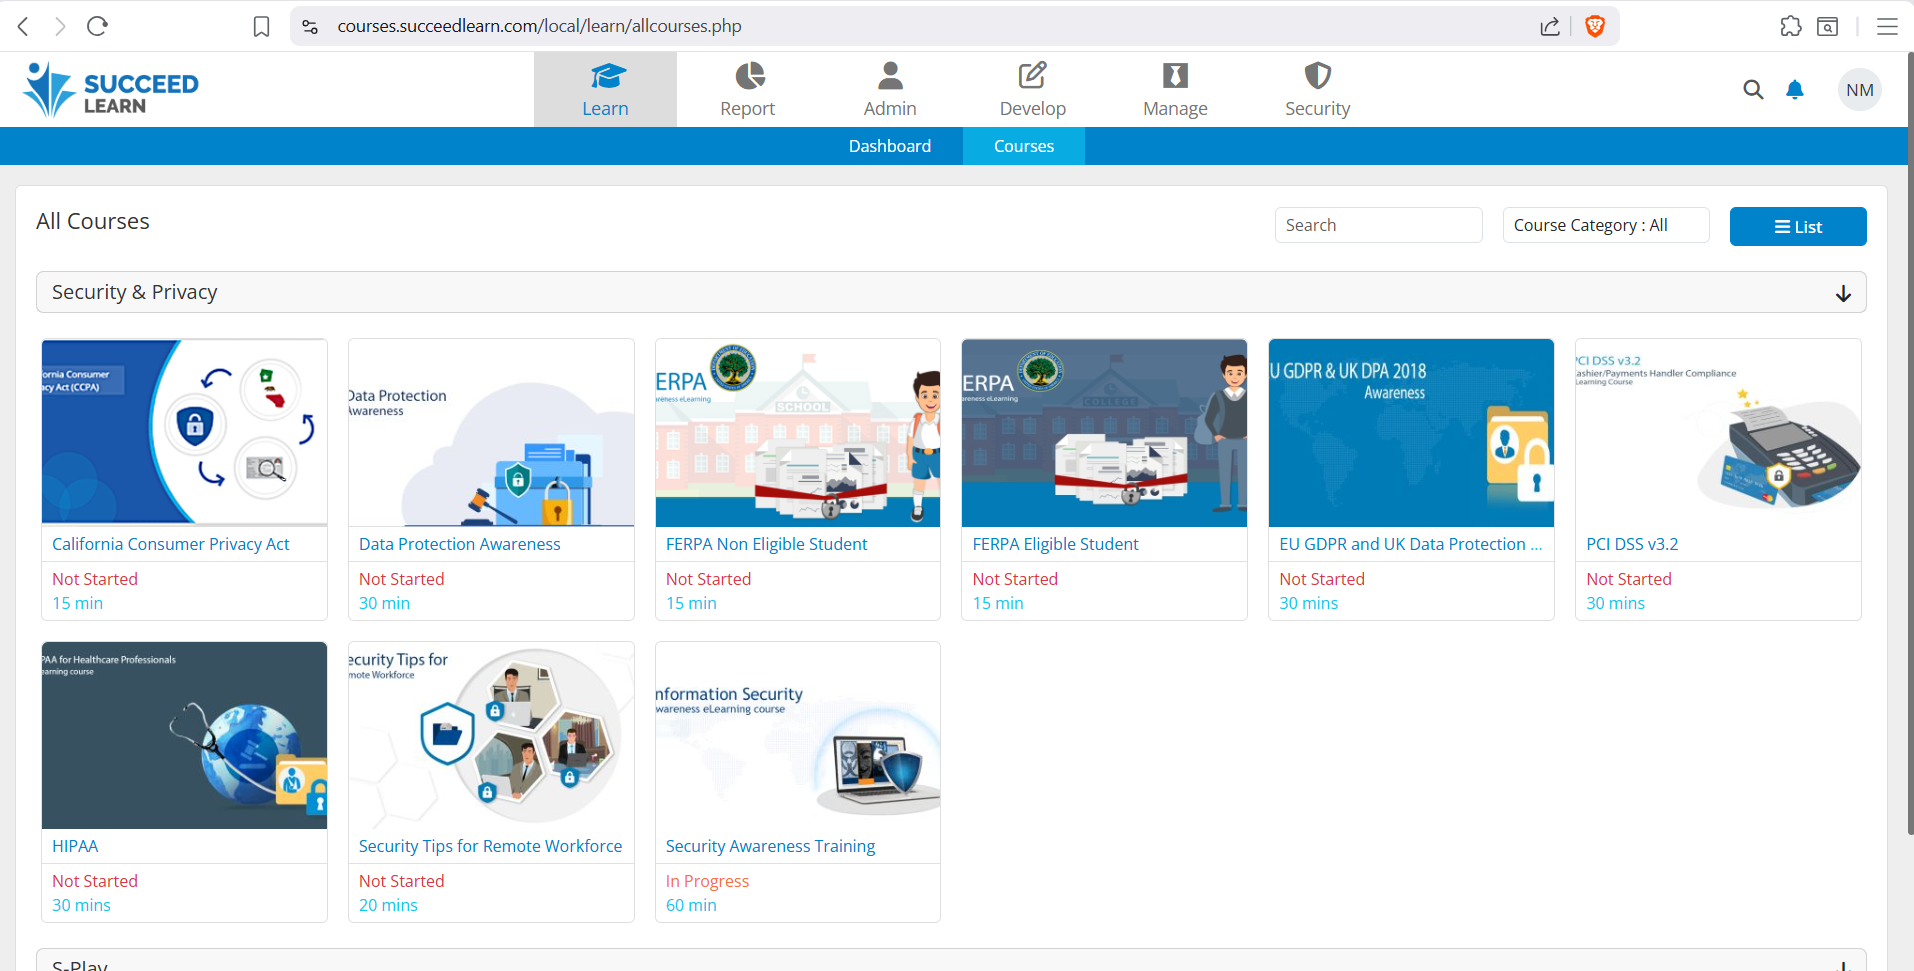Open HIPAA title link

[75, 846]
